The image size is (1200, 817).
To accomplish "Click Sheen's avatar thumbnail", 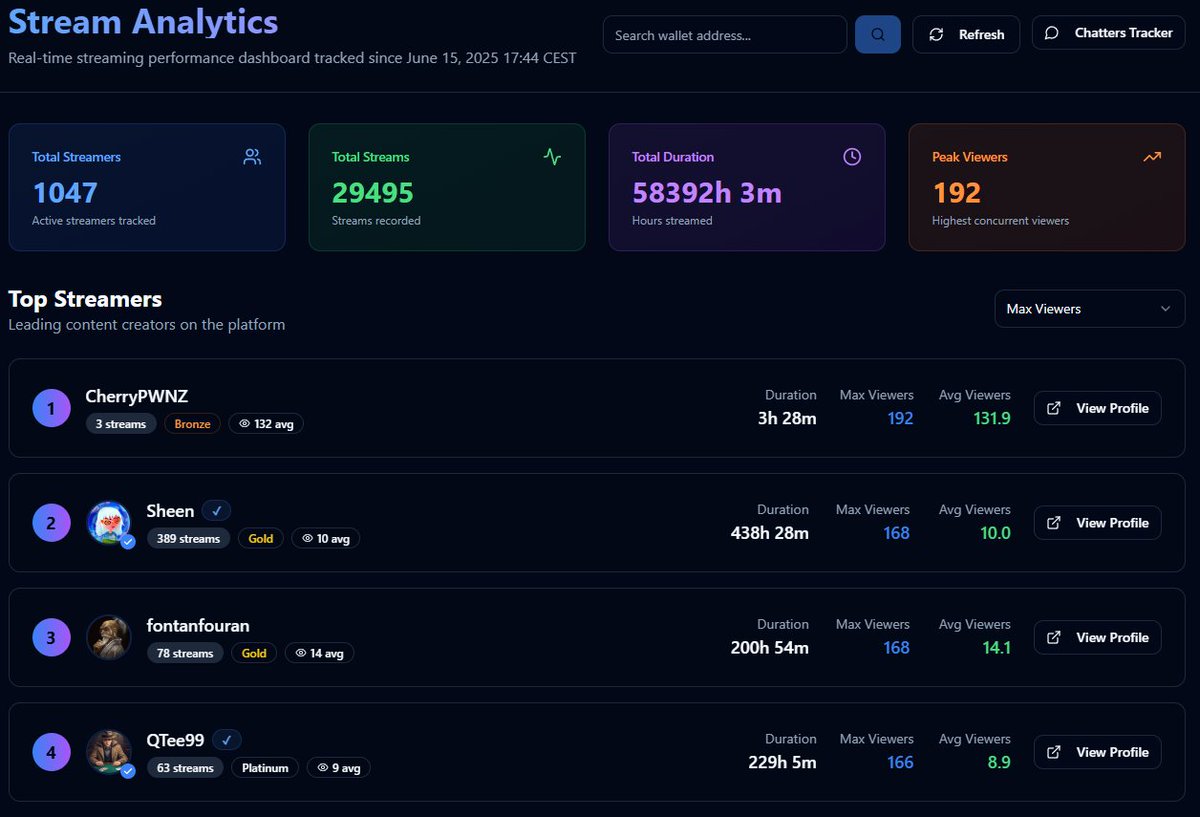I will (x=109, y=522).
